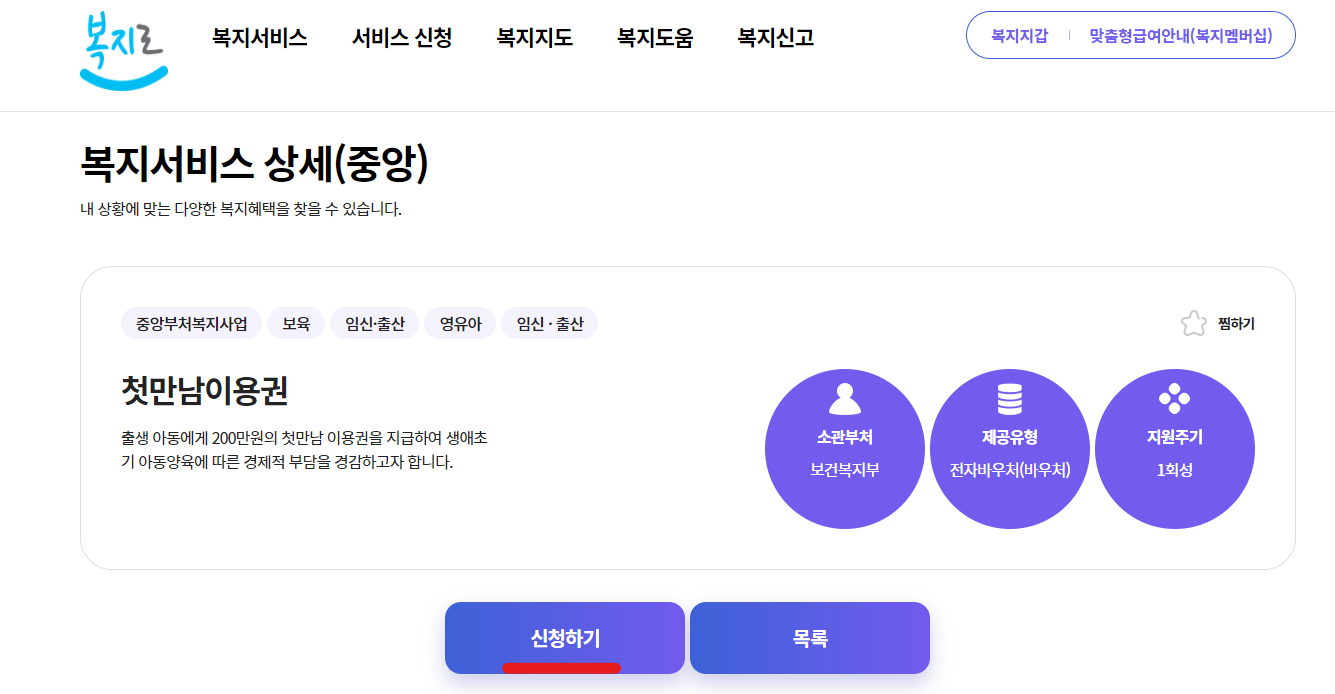Select the 중앙부처복지사업 tag chip
Screen dimensions: 1335x694
click(190, 322)
